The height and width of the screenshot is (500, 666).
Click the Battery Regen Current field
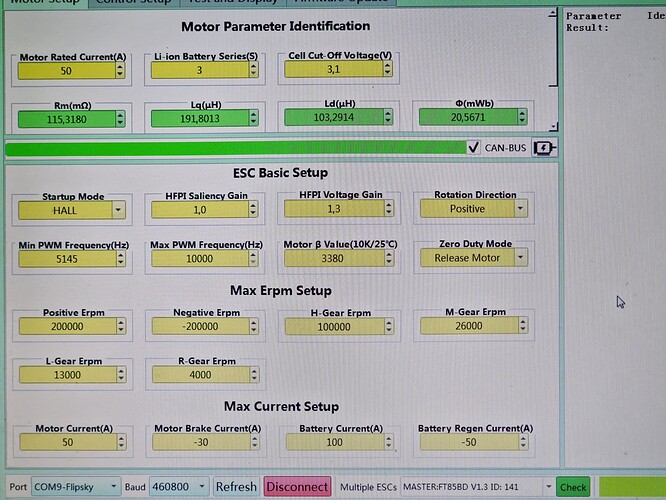coord(469,442)
